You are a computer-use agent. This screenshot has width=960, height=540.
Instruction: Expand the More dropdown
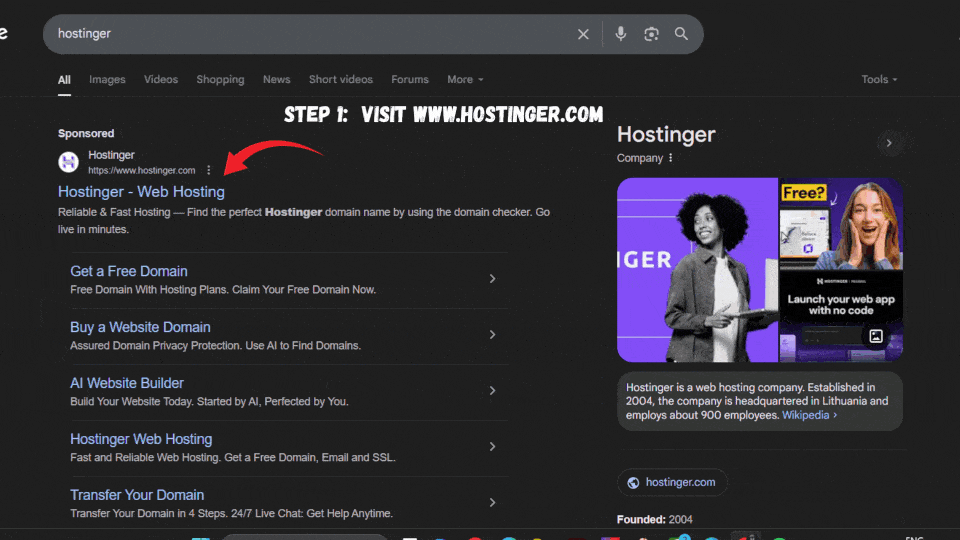tap(465, 80)
